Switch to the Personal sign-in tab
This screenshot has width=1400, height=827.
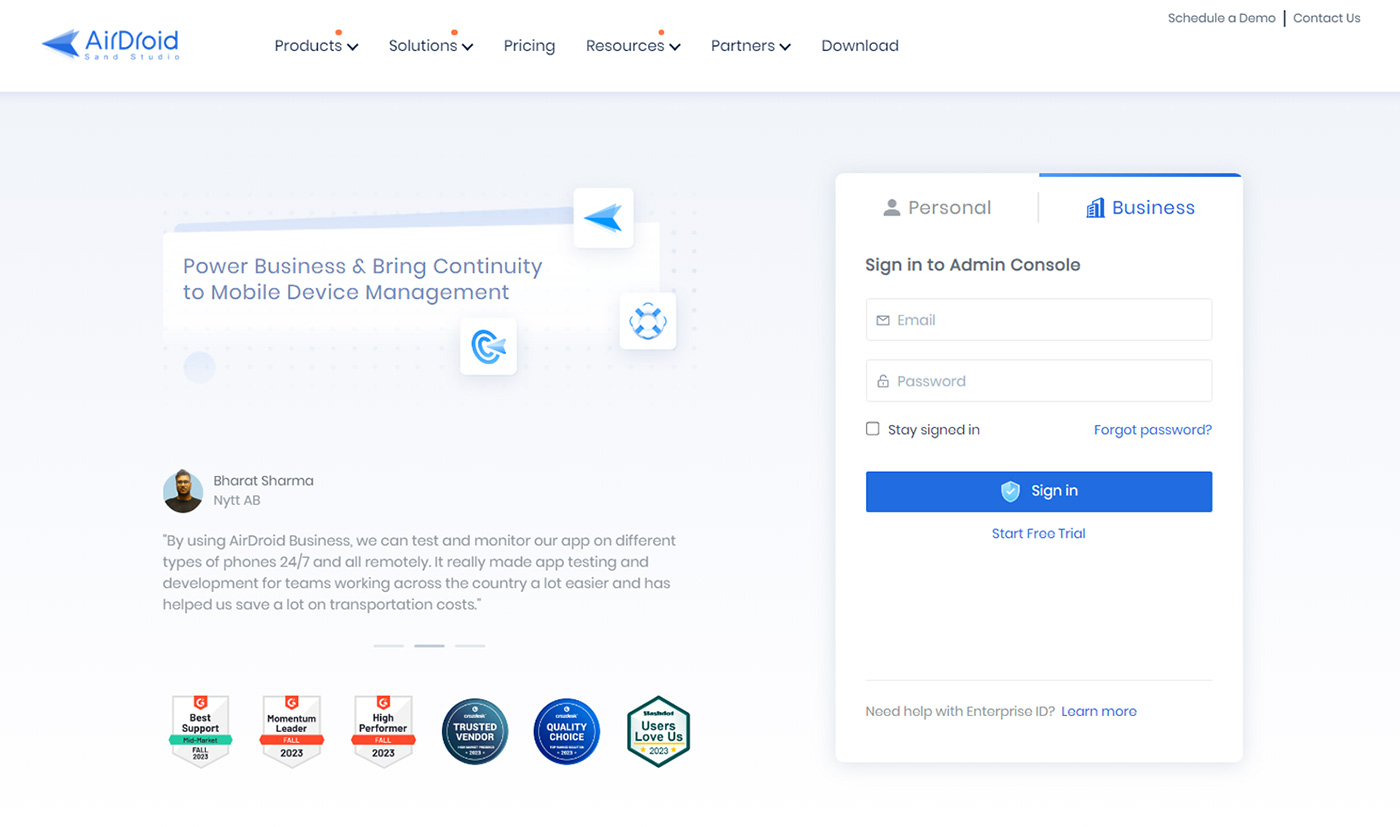point(937,208)
